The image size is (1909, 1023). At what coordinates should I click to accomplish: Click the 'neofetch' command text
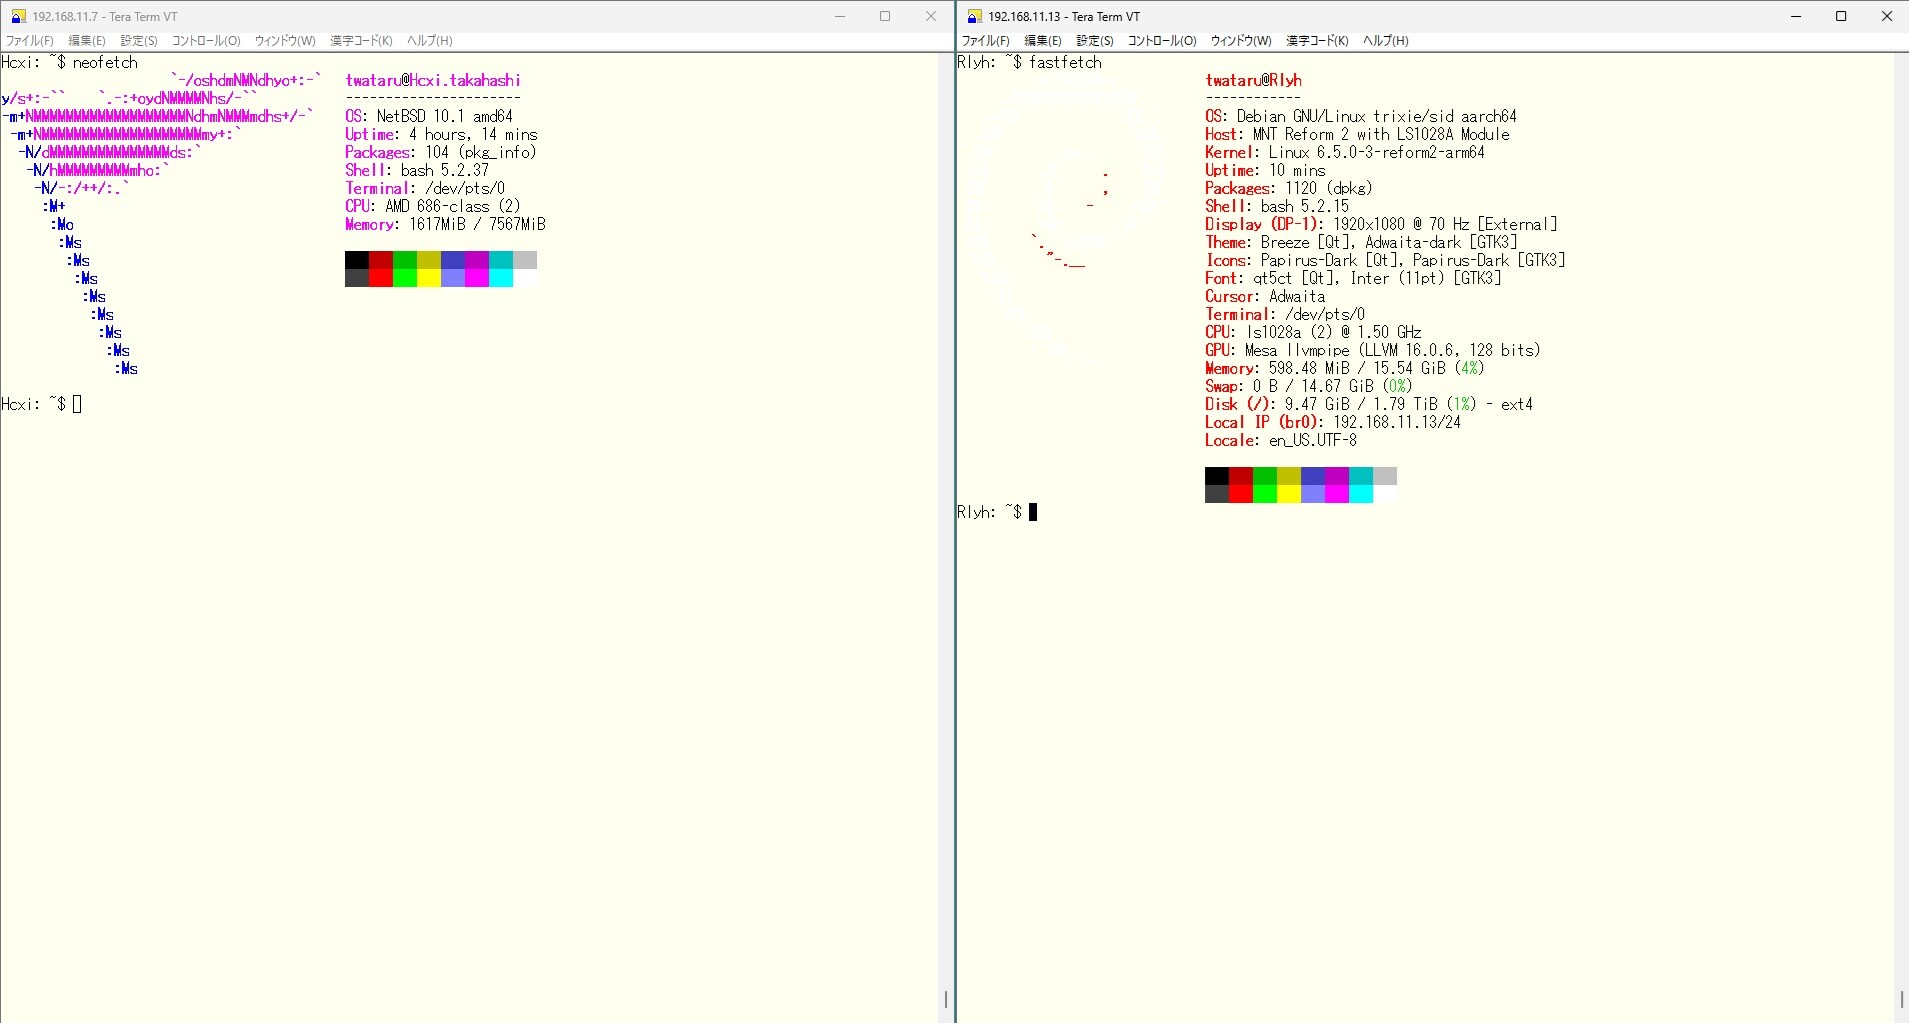105,62
